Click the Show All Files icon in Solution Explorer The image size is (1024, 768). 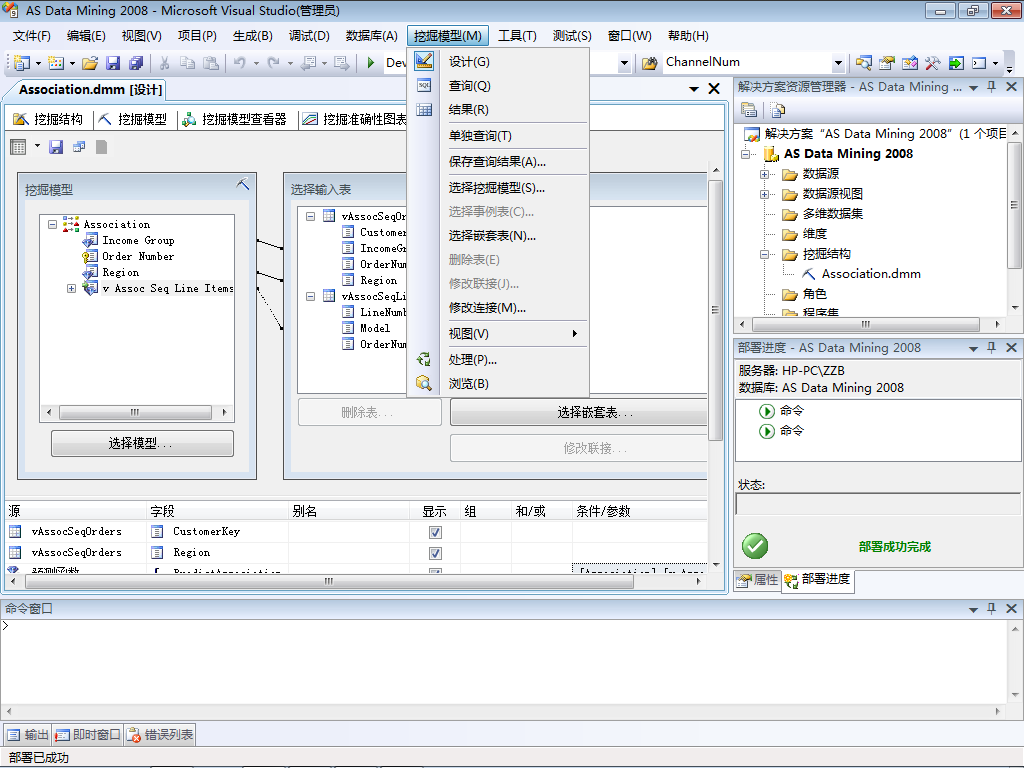coord(777,110)
